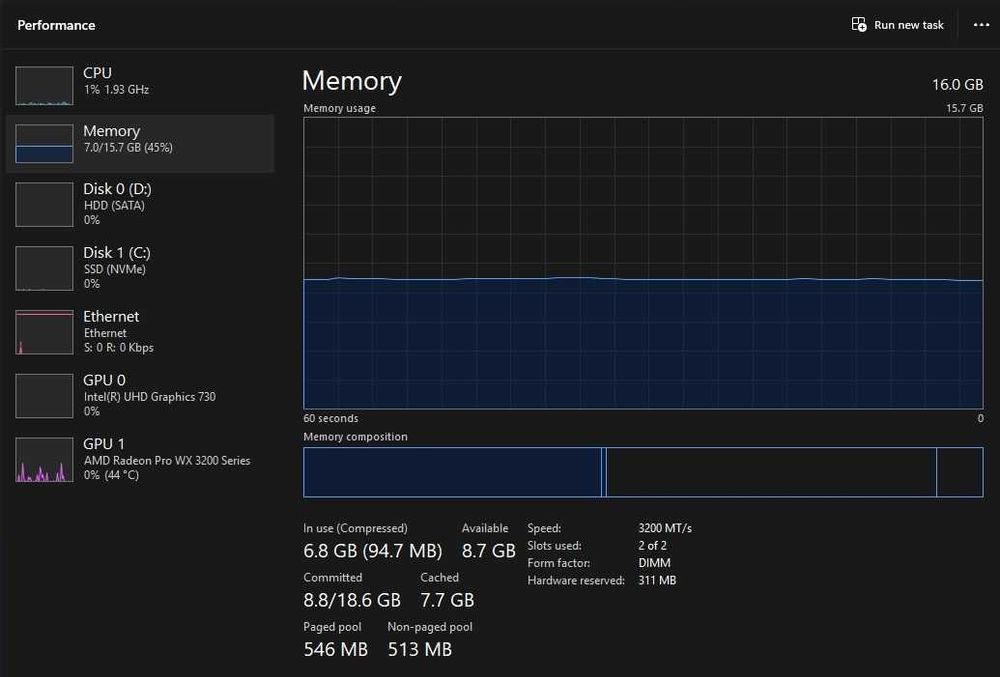
Task: Click the '546 MB' paged pool value
Action: click(x=335, y=649)
